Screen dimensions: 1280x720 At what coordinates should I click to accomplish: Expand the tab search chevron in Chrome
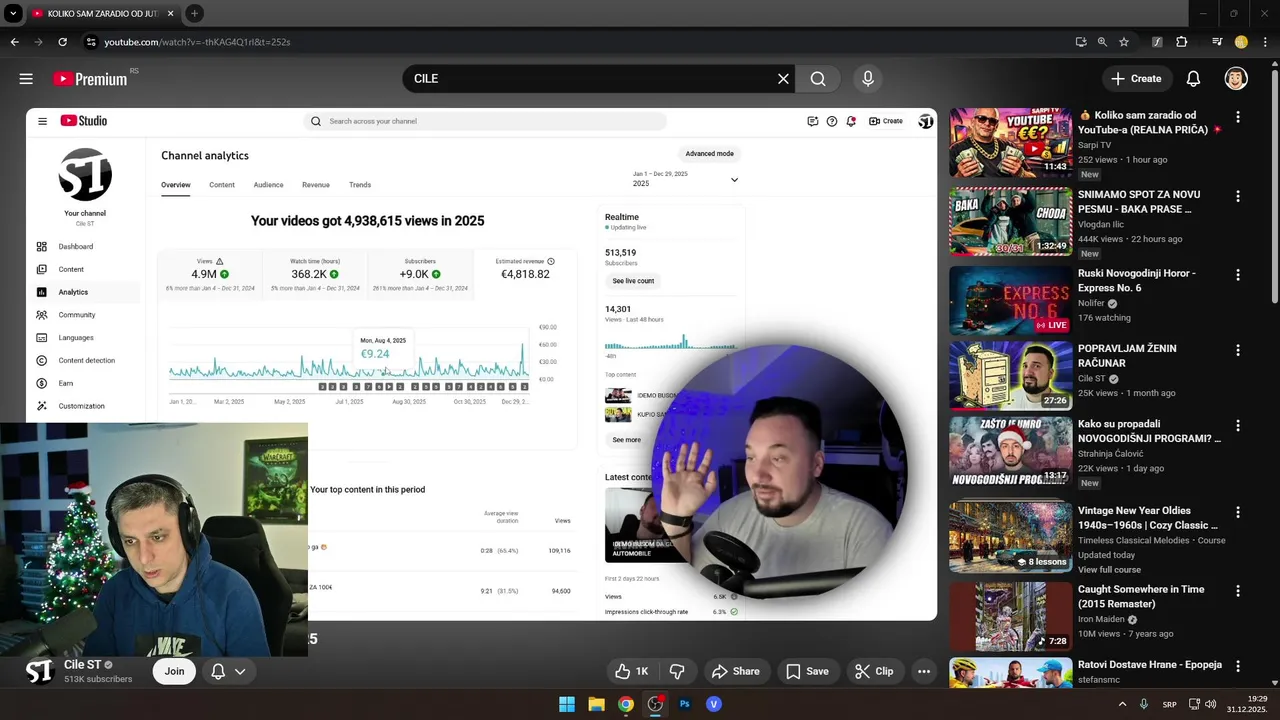click(x=13, y=13)
